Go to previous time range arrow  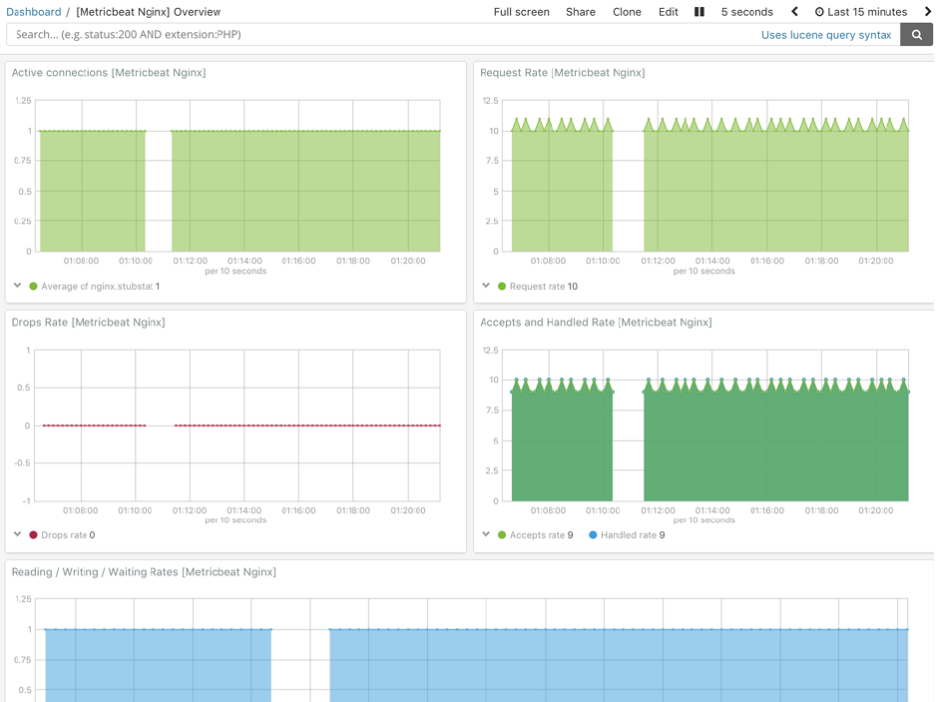tap(794, 11)
